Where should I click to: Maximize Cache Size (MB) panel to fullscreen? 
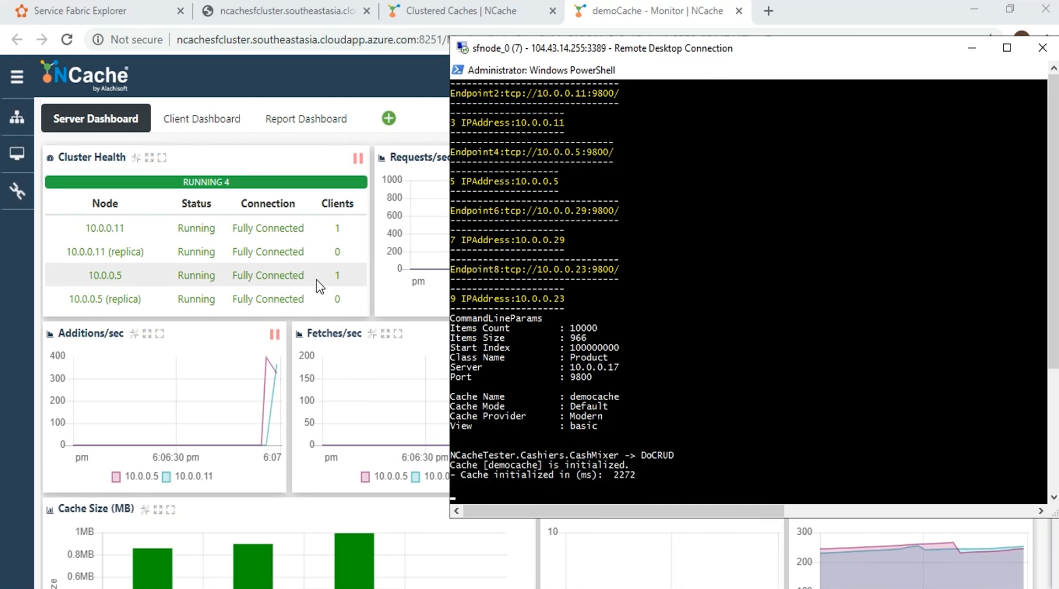click(170, 509)
